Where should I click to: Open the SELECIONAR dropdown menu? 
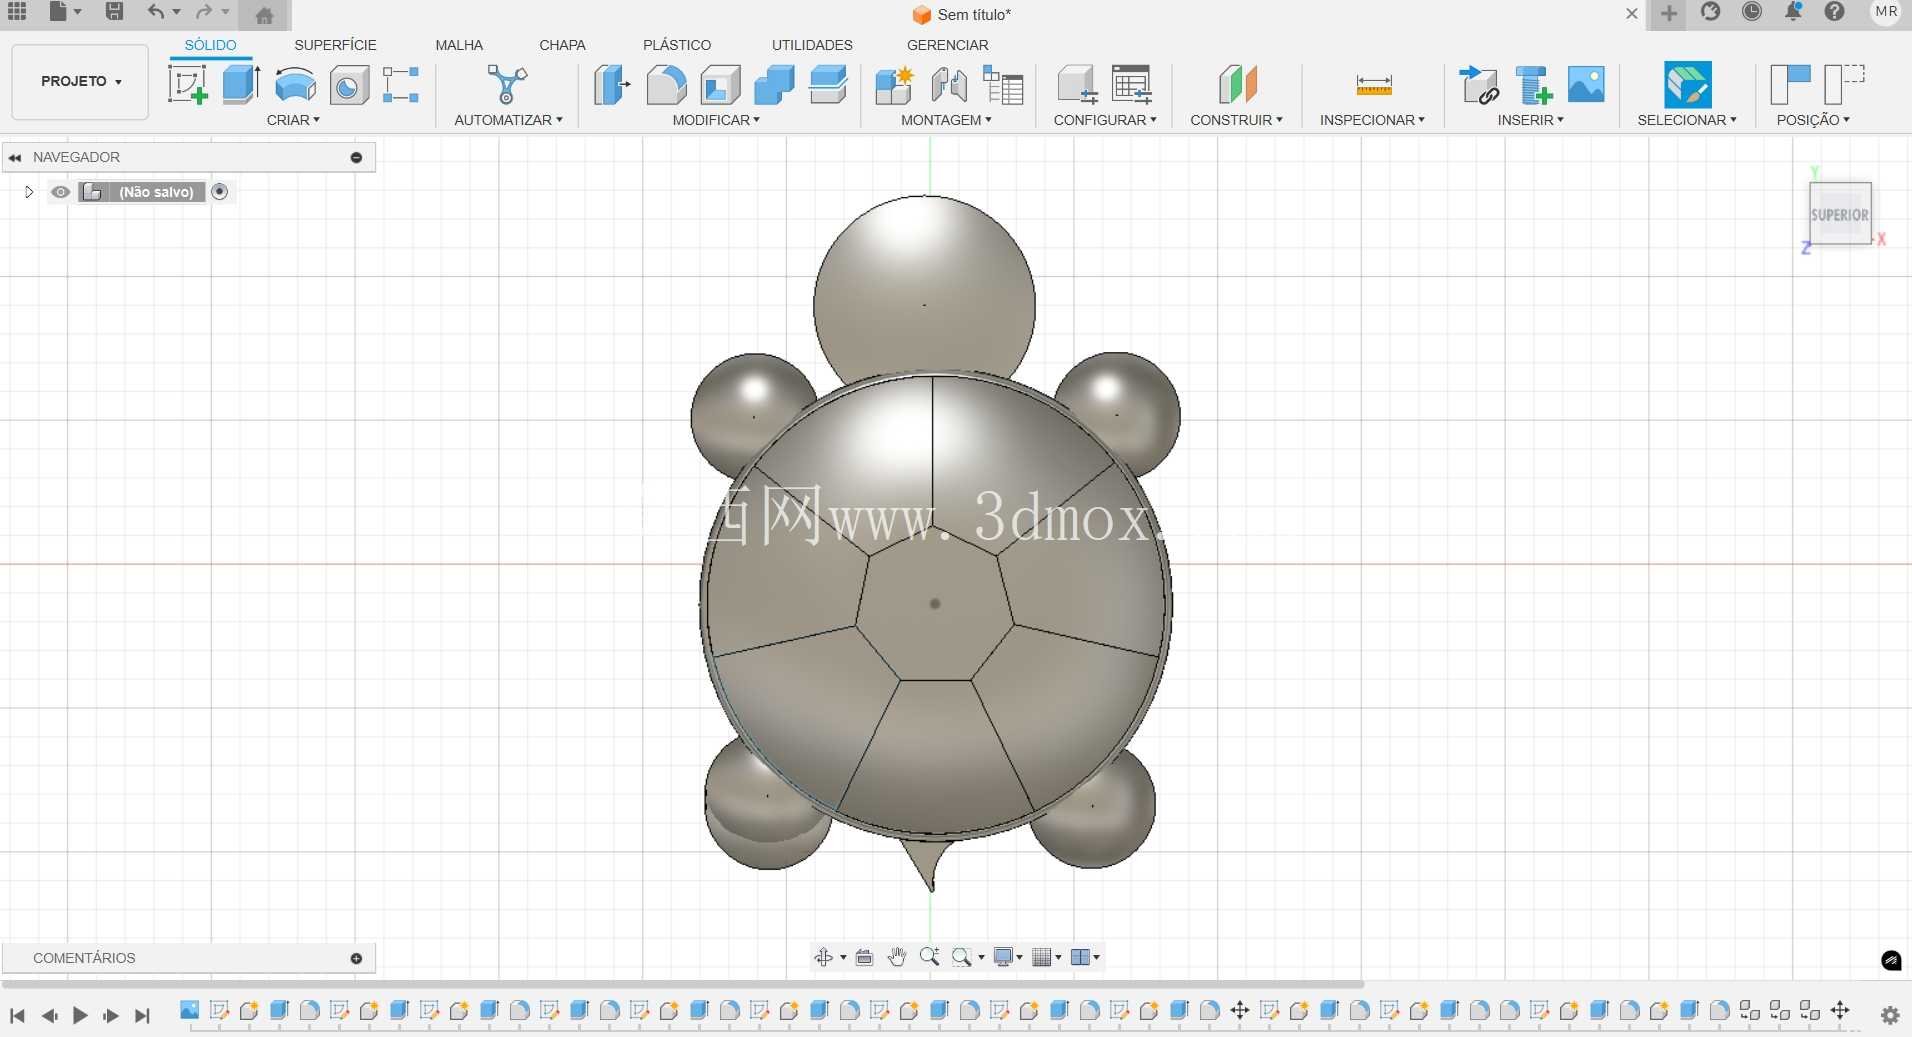(1687, 119)
